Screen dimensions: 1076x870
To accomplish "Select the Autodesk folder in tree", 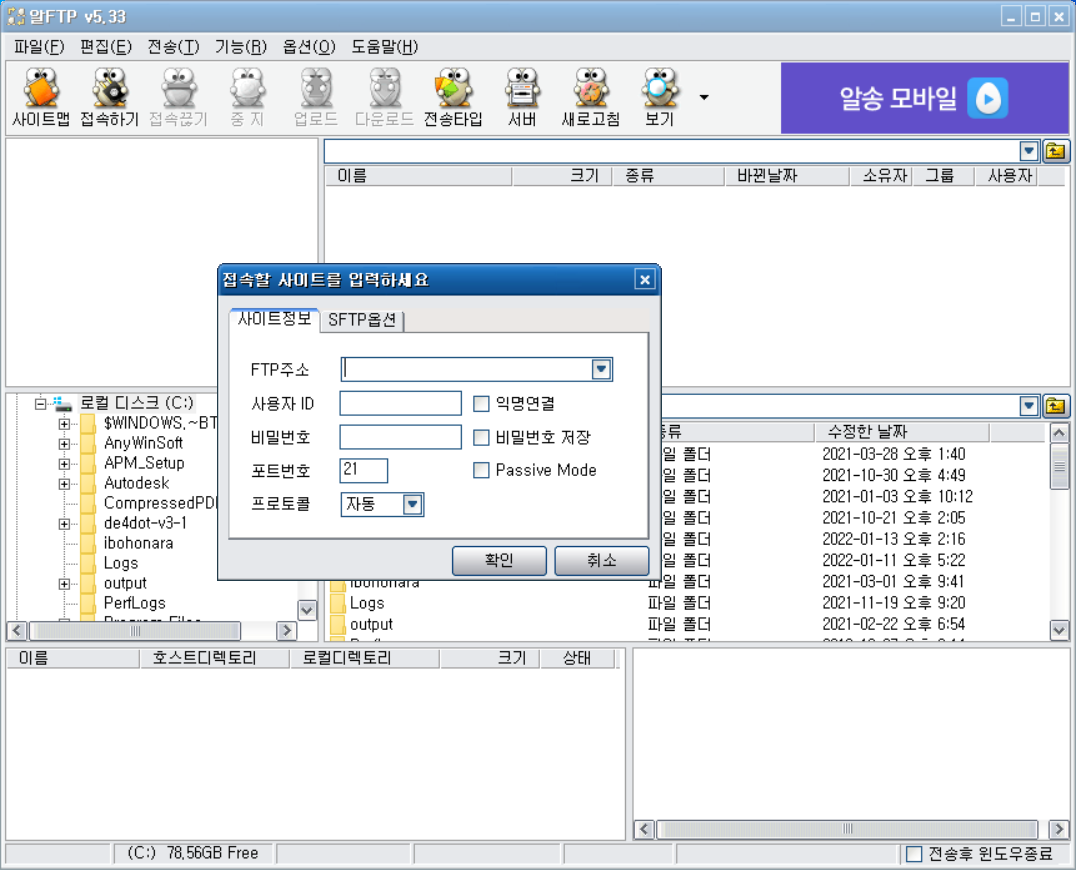I will [x=136, y=483].
